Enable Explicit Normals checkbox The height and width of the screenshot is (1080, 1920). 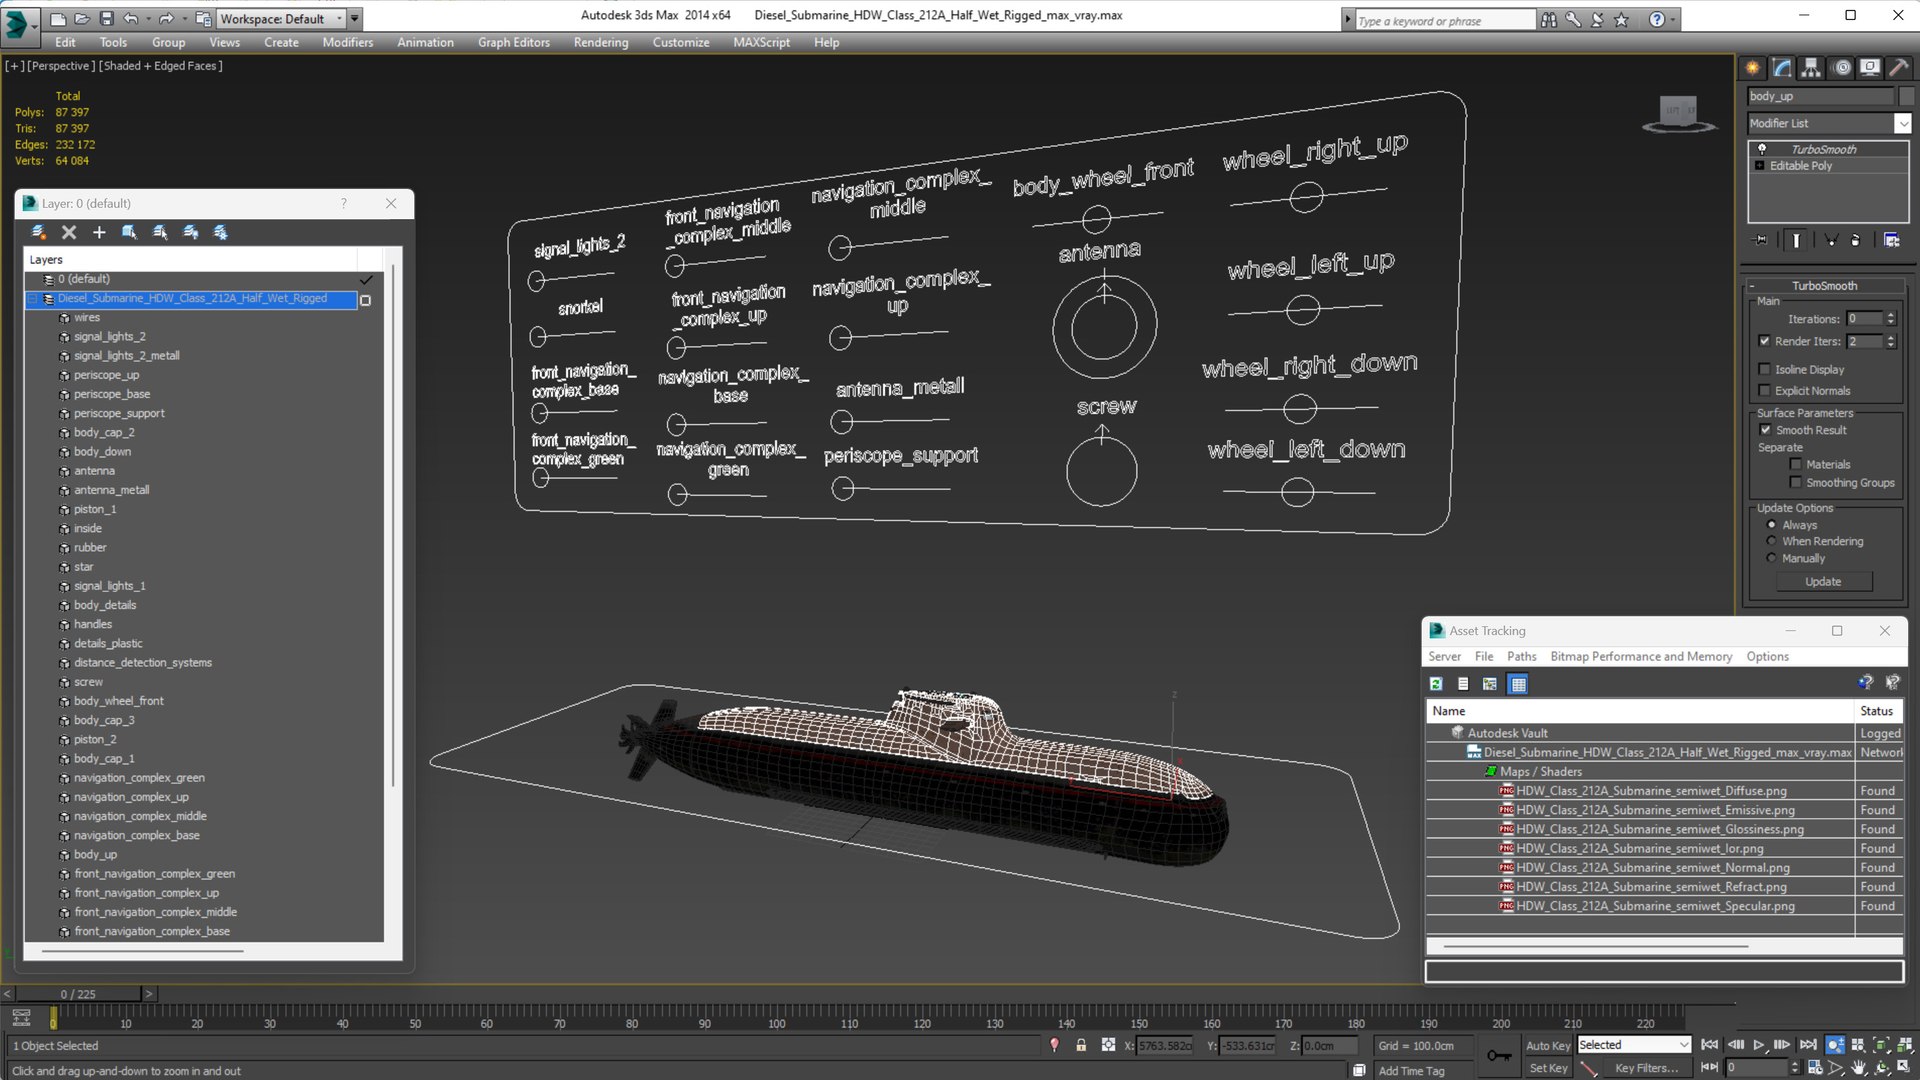(x=1765, y=390)
